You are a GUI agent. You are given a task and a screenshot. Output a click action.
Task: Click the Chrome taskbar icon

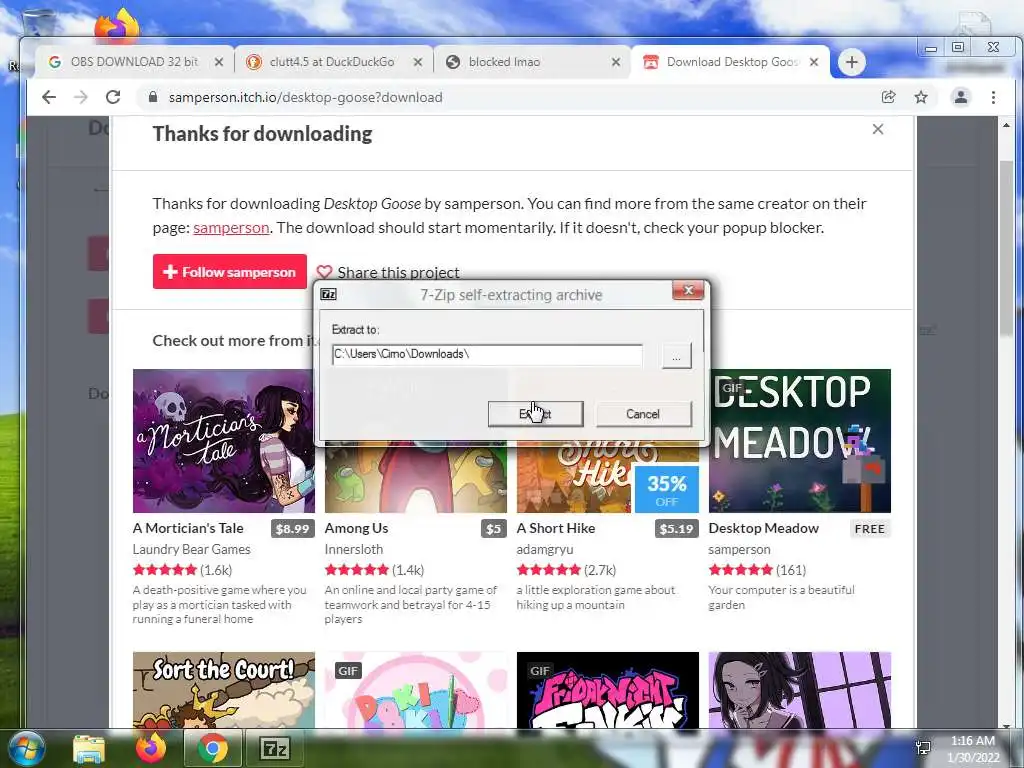pos(213,749)
